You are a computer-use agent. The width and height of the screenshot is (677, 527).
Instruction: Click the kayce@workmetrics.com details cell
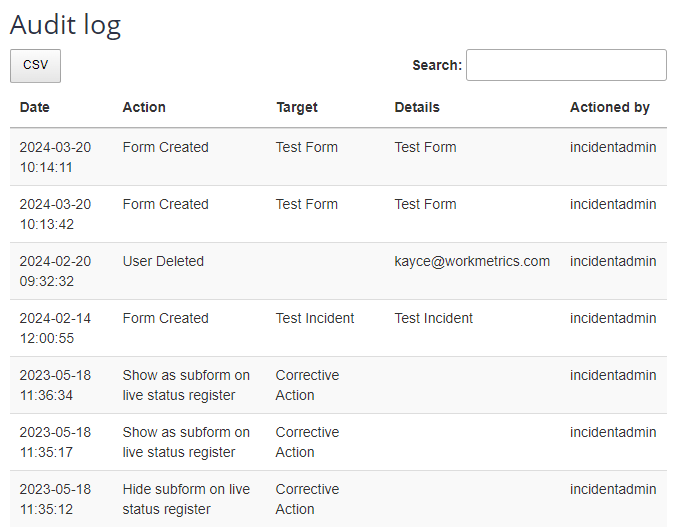tap(472, 261)
